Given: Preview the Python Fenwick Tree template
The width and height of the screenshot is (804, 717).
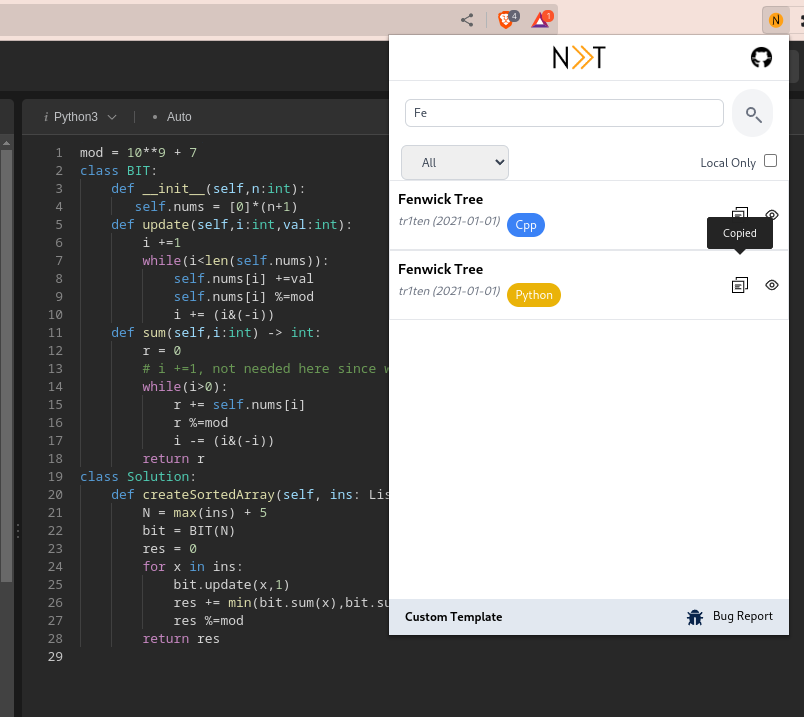Looking at the screenshot, I should (772, 285).
